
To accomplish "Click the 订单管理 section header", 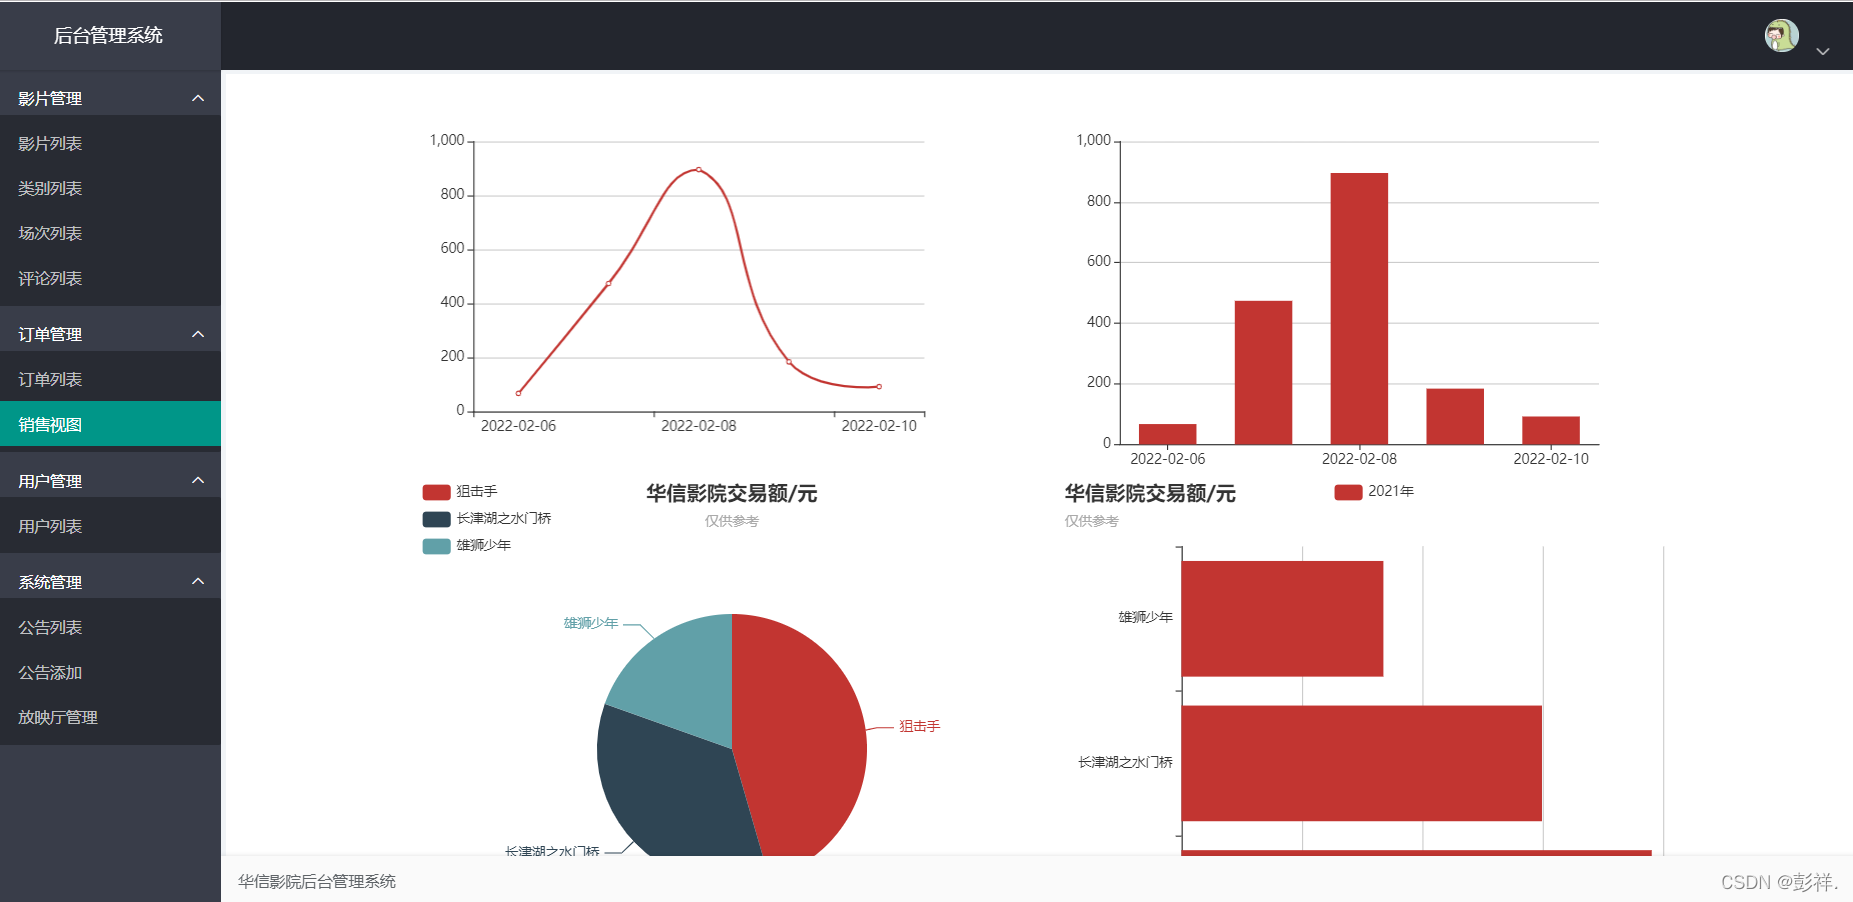I will click(110, 334).
